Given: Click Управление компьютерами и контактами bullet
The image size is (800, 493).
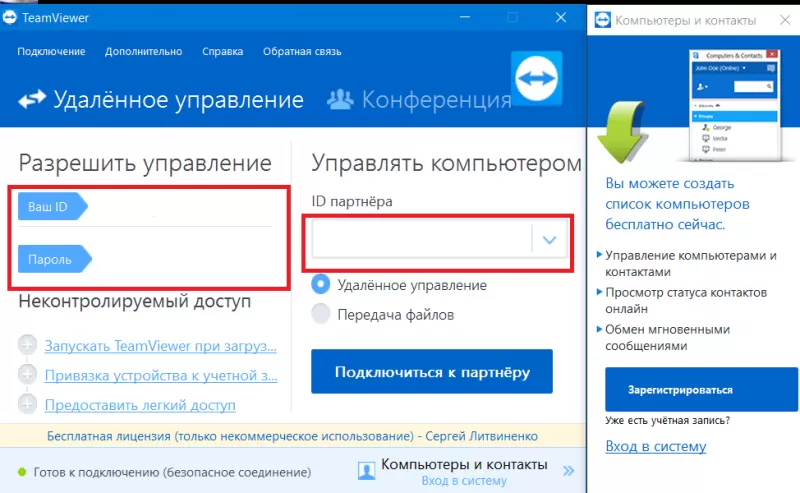Looking at the screenshot, I should [x=690, y=263].
